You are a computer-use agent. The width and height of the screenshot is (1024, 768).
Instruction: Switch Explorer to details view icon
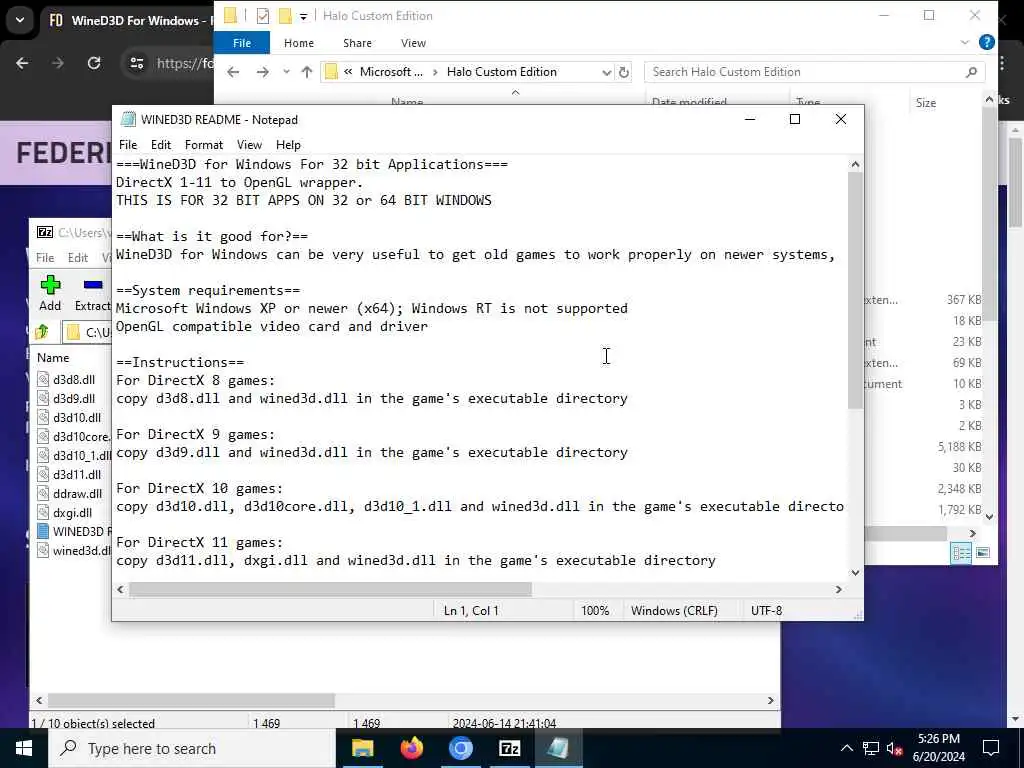961,553
